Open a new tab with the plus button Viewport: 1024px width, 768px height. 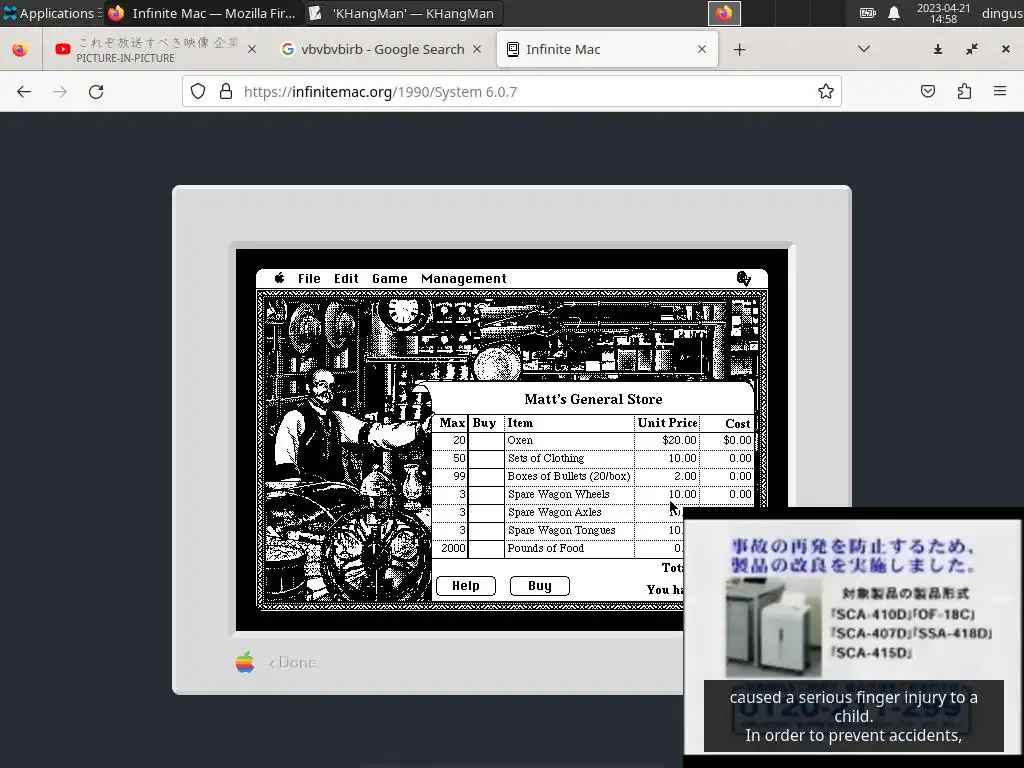click(x=739, y=50)
